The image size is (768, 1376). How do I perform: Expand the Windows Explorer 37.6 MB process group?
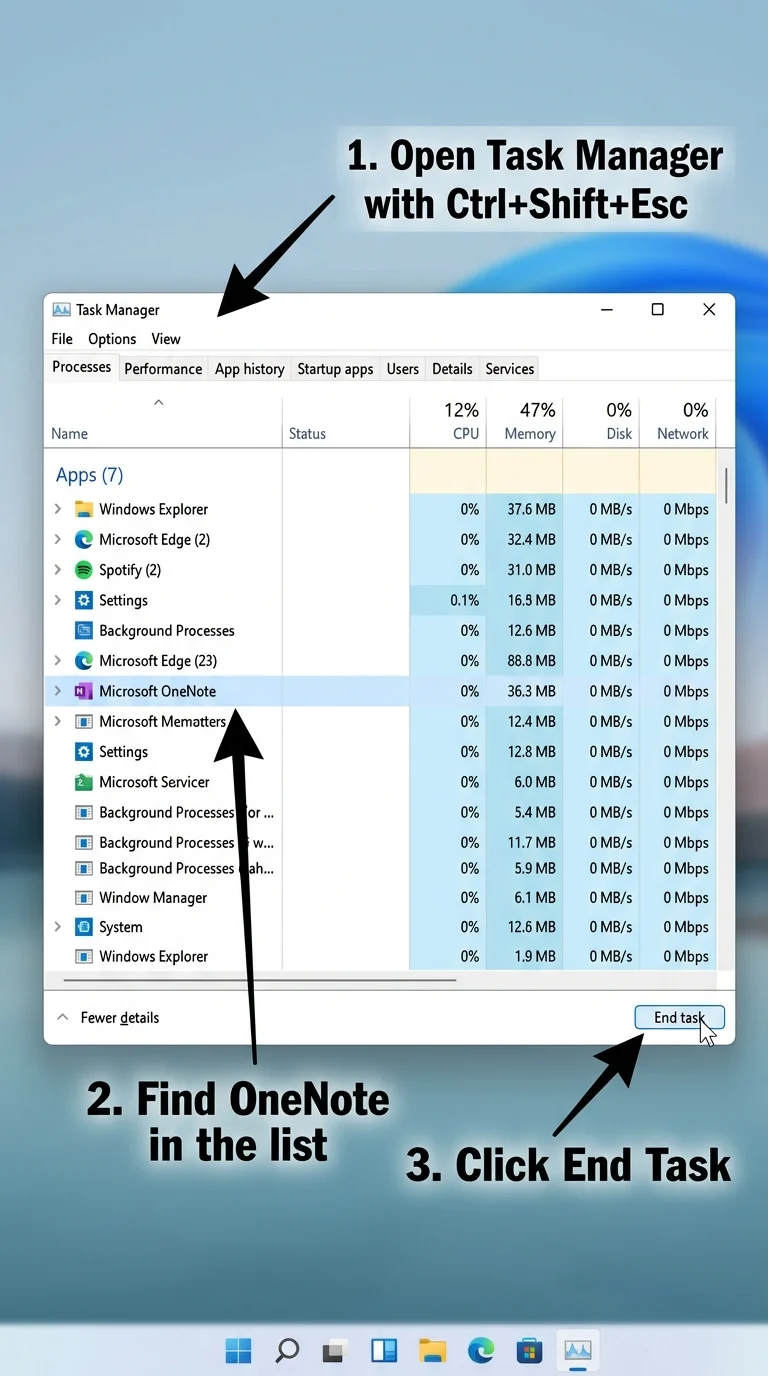click(58, 509)
